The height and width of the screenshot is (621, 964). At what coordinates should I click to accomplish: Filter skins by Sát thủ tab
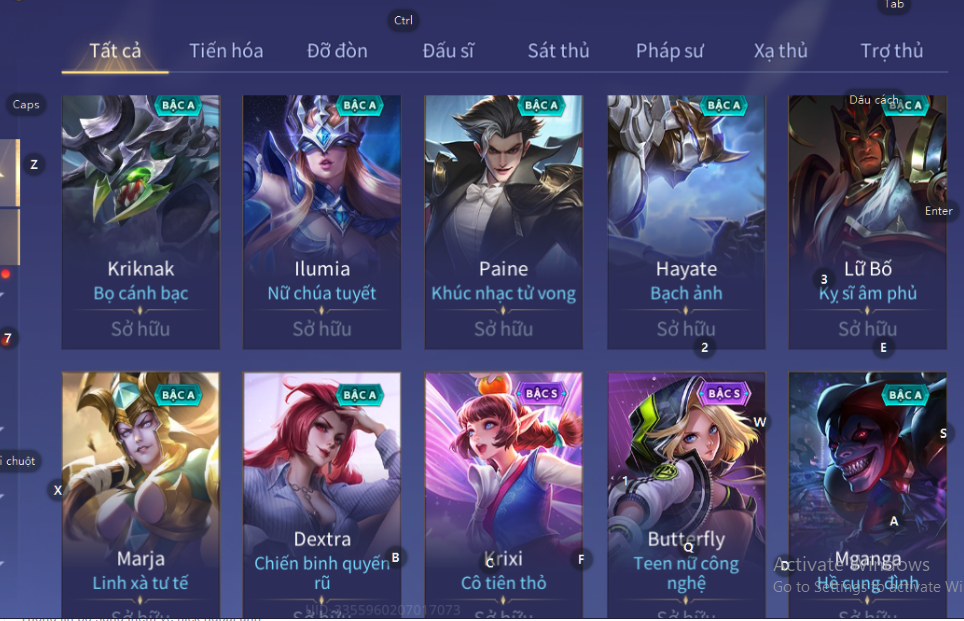click(x=558, y=50)
